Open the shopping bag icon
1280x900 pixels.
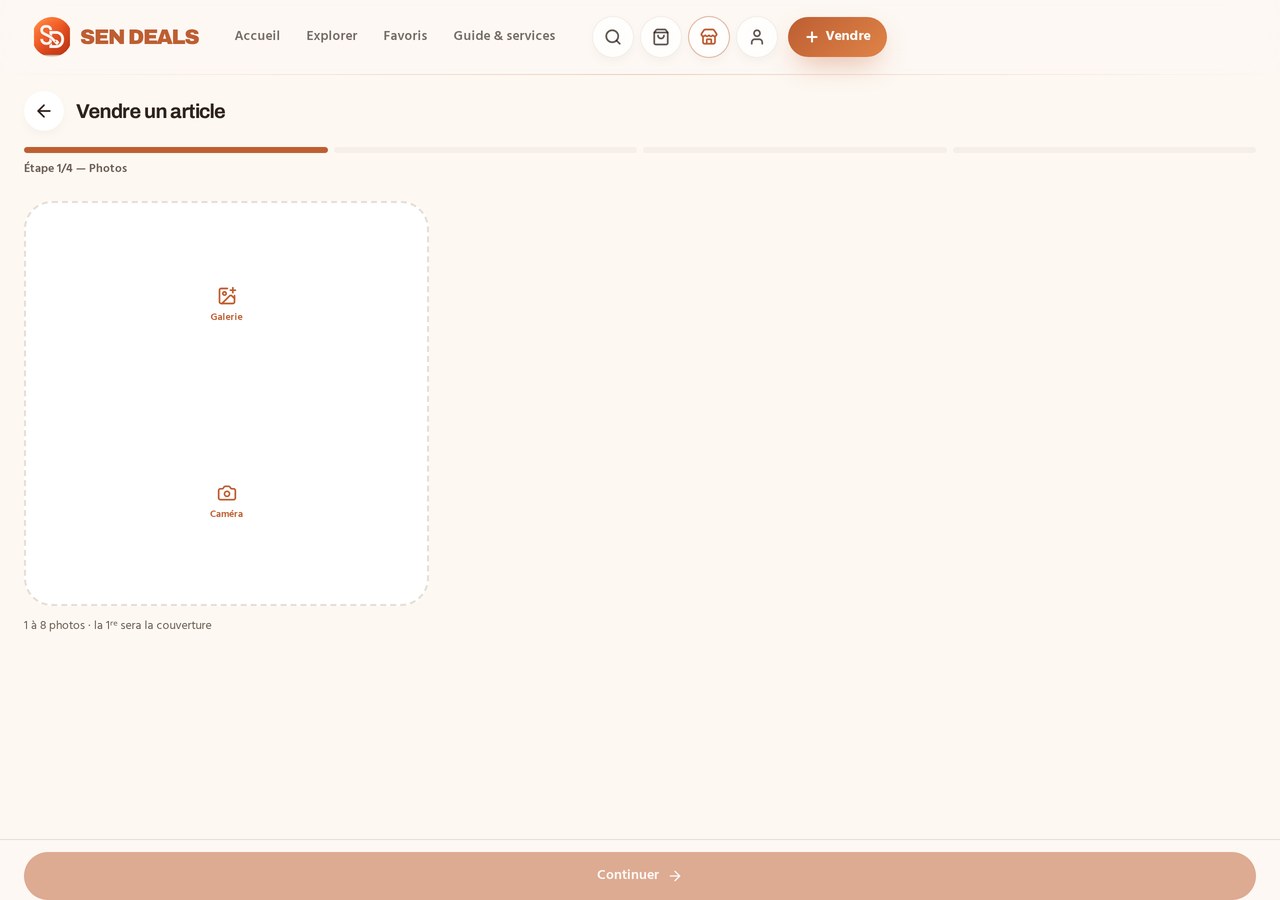click(x=661, y=37)
